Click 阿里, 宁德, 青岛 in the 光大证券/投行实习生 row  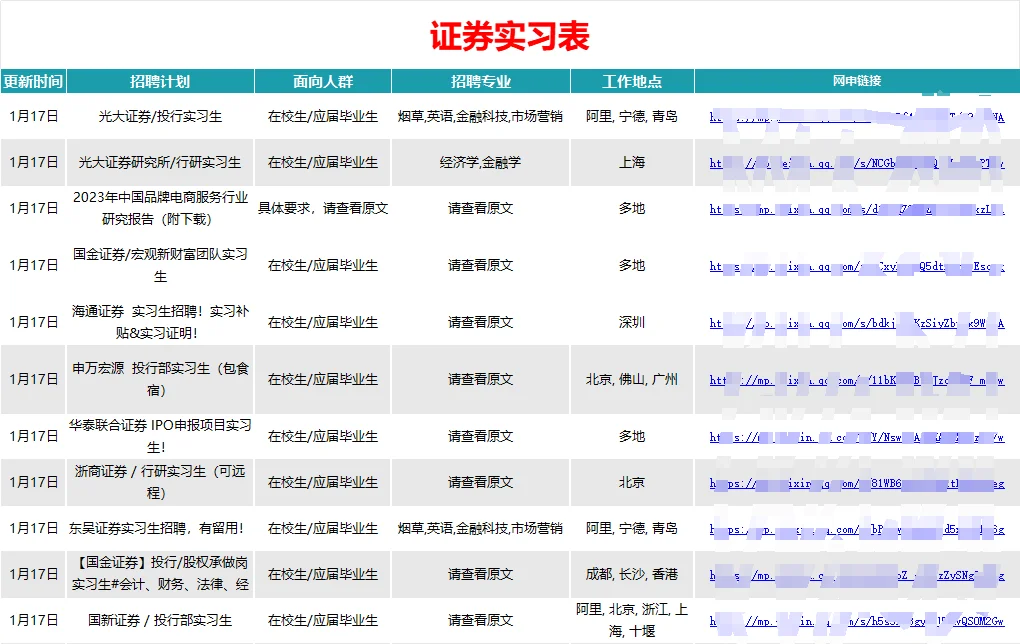[632, 116]
